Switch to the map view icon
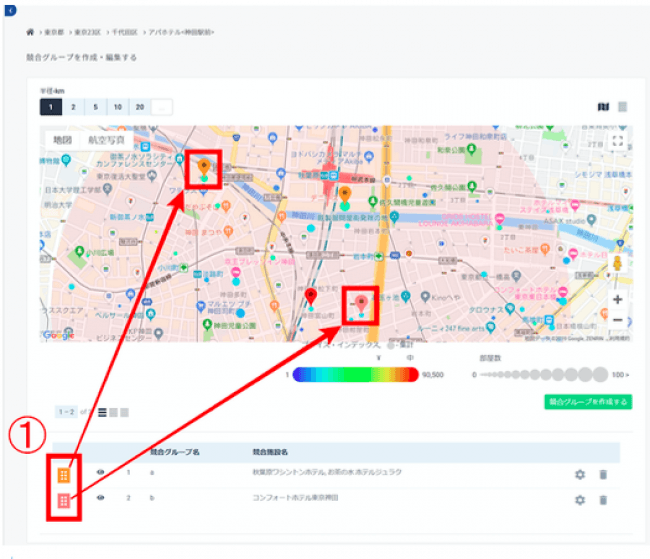This screenshot has width=650, height=559. (x=603, y=107)
